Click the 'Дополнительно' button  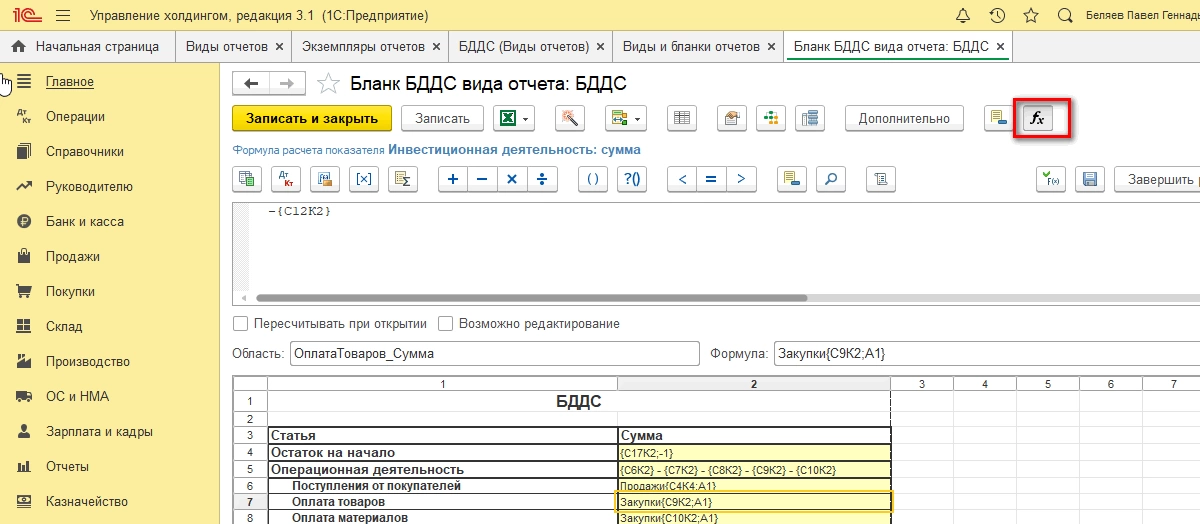tap(904, 118)
